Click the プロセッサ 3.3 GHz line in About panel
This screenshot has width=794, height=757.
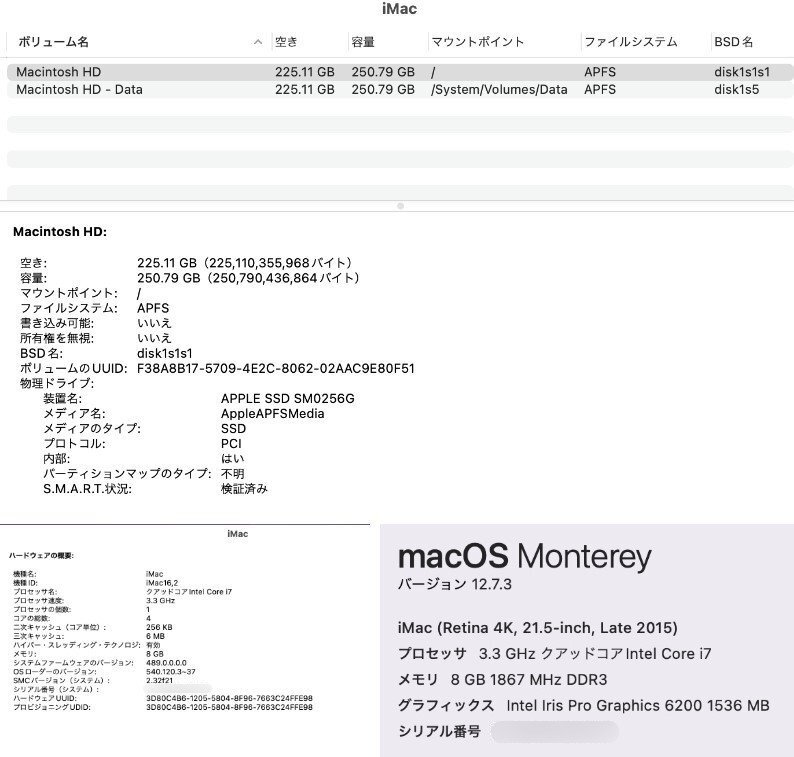click(x=555, y=654)
